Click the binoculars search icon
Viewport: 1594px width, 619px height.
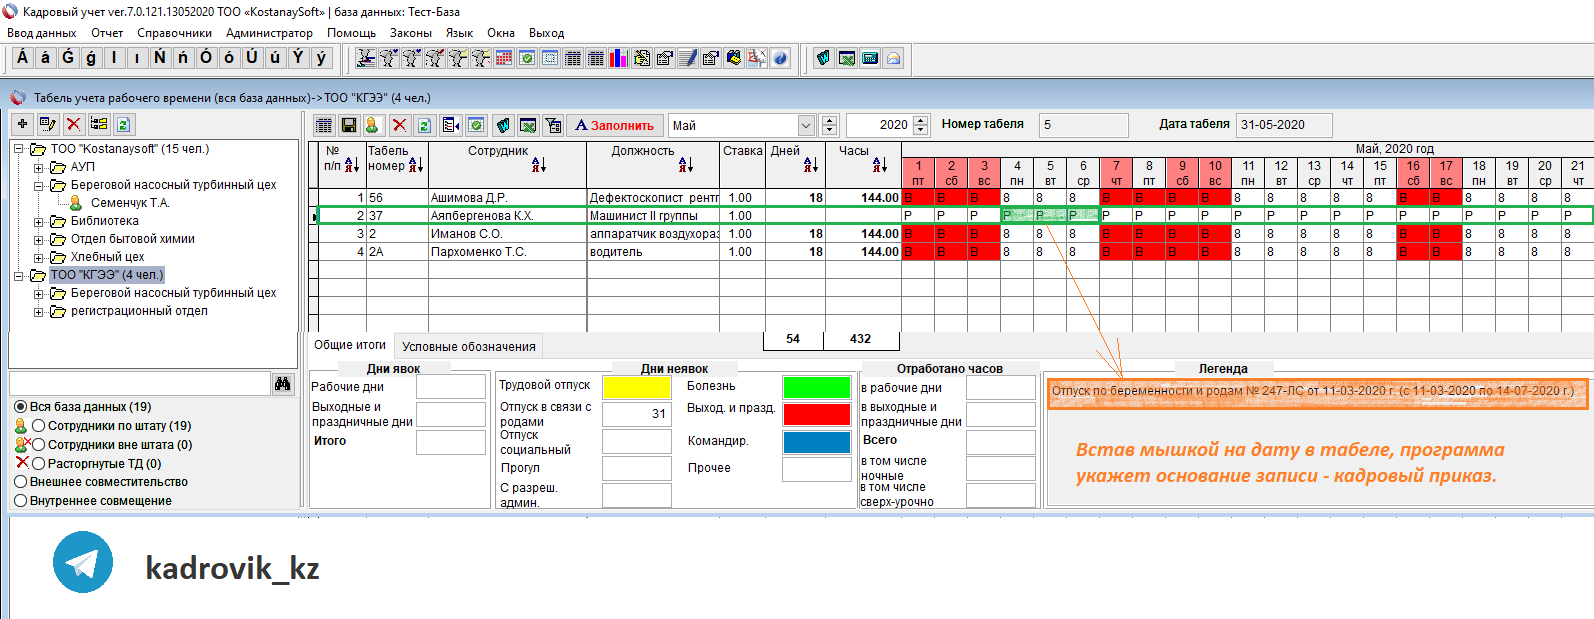pyautogui.click(x=283, y=384)
